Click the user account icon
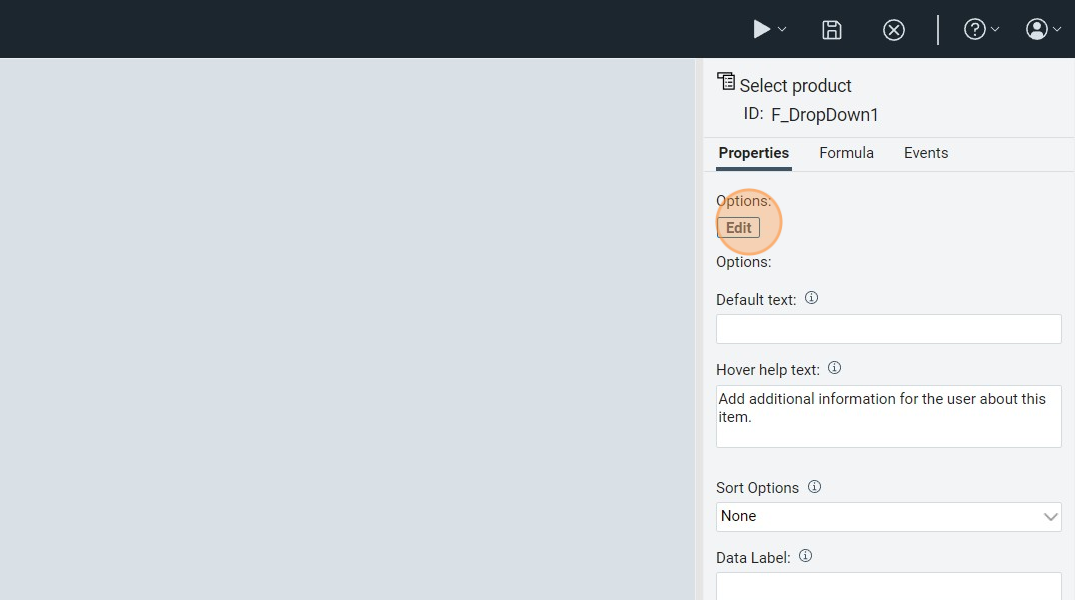1075x600 pixels. click(x=1037, y=30)
